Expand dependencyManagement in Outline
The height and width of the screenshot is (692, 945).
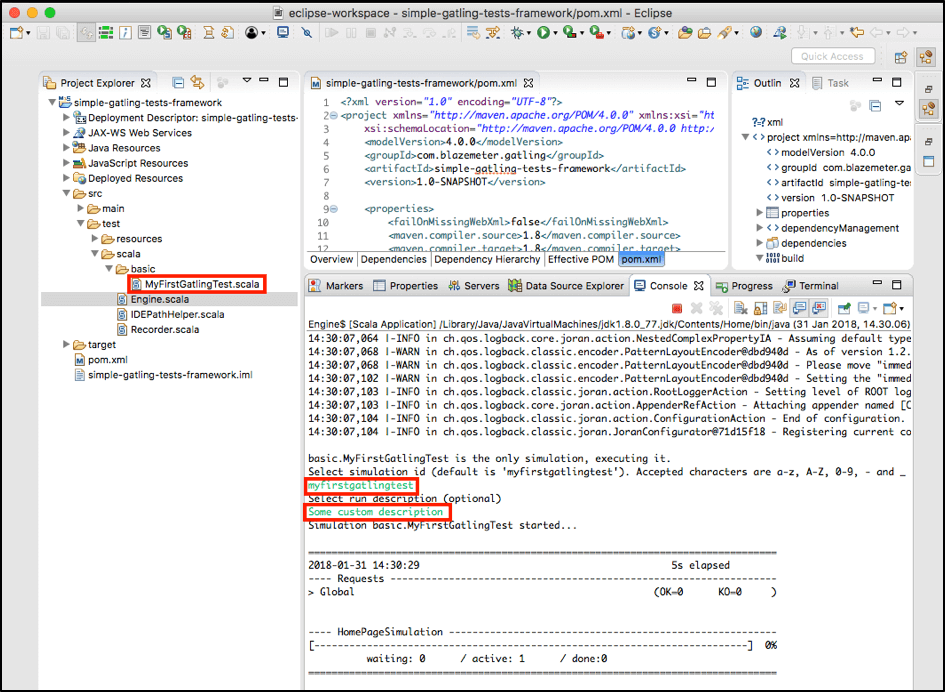pyautogui.click(x=759, y=228)
